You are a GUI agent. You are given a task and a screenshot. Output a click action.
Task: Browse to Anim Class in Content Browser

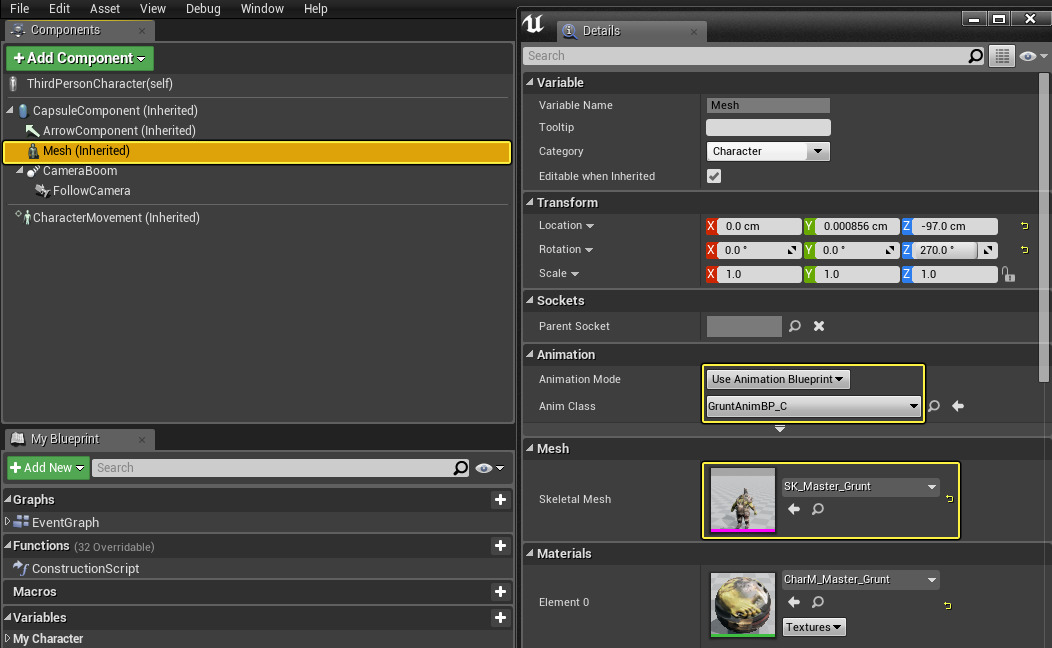click(x=934, y=406)
